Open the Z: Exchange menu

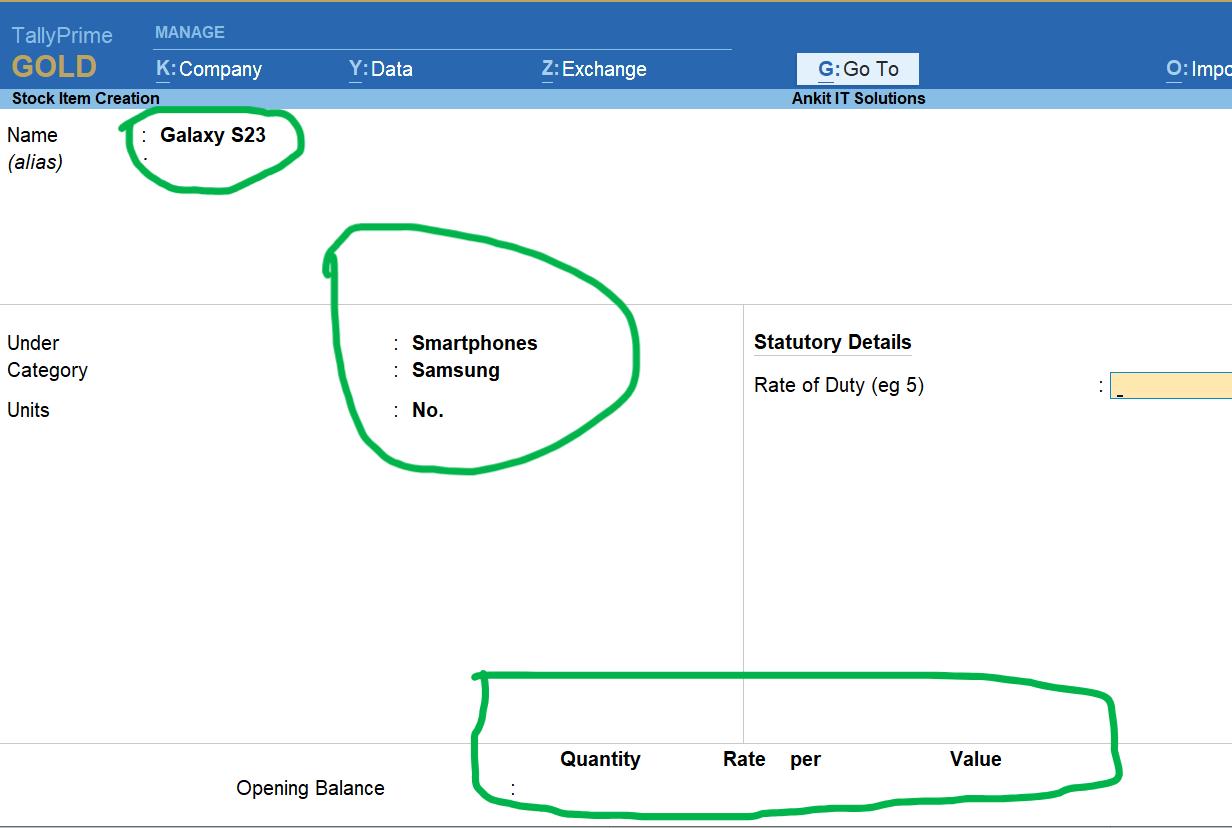(594, 69)
